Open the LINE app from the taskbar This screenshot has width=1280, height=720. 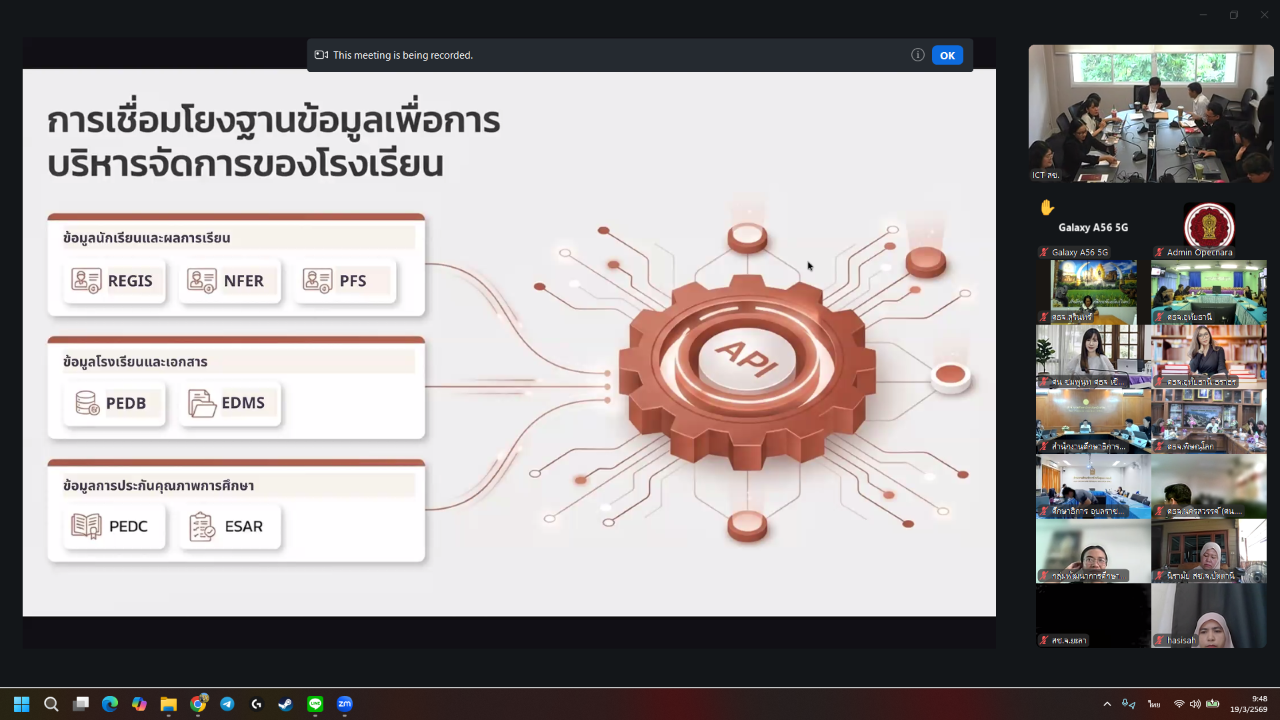pos(315,704)
